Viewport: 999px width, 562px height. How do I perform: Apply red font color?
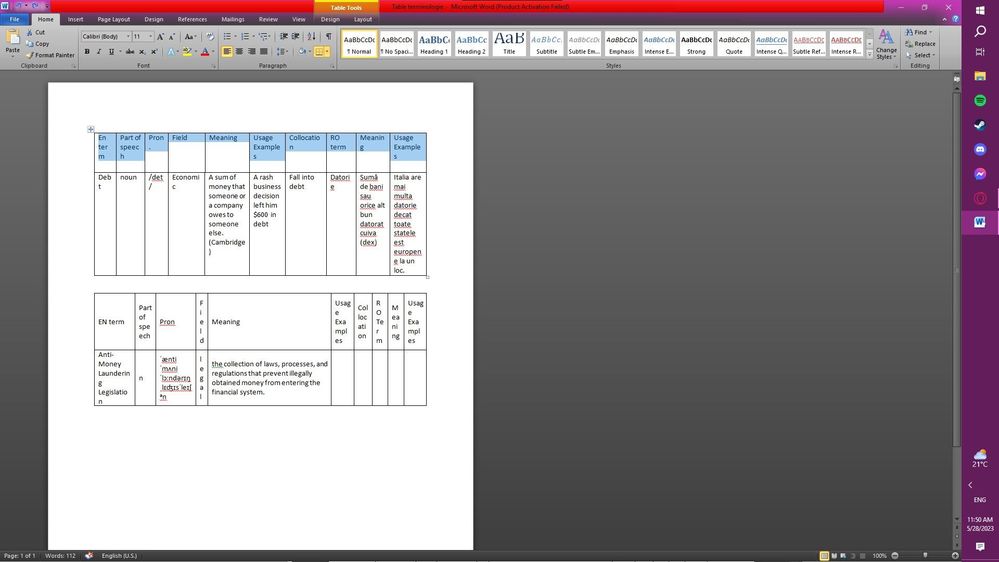pyautogui.click(x=205, y=52)
